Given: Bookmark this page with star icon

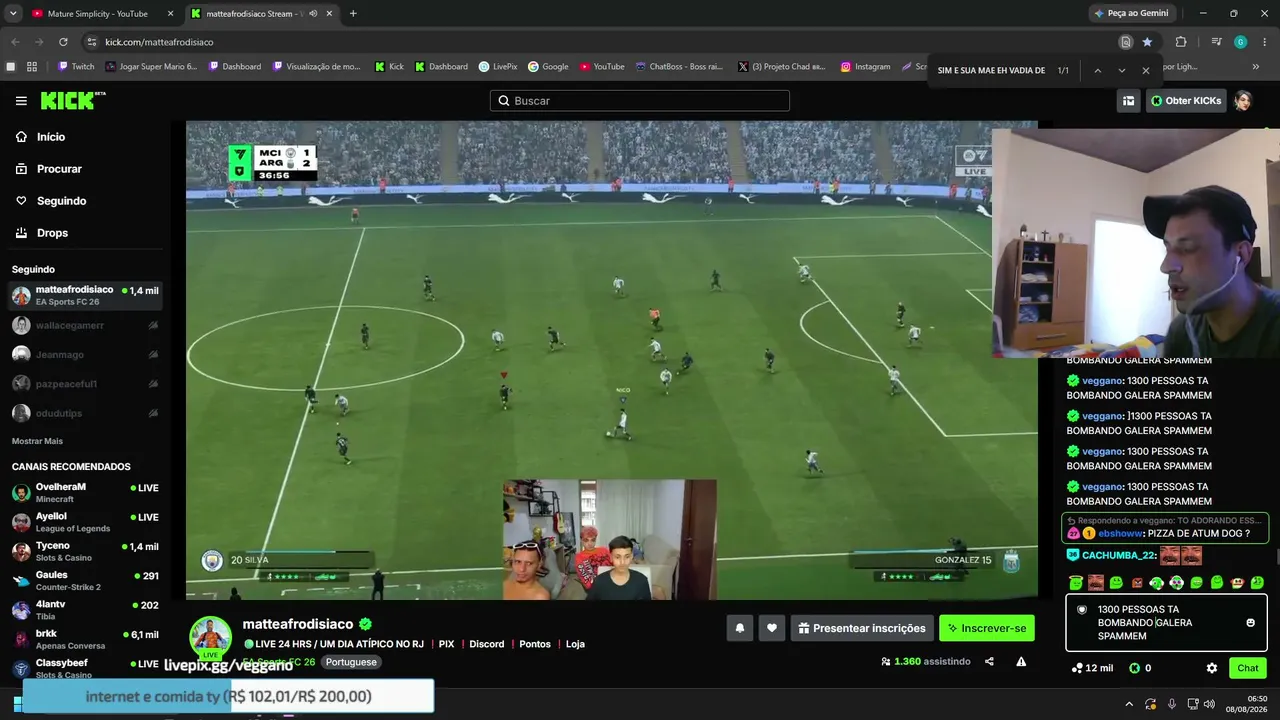Looking at the screenshot, I should click(x=1147, y=42).
